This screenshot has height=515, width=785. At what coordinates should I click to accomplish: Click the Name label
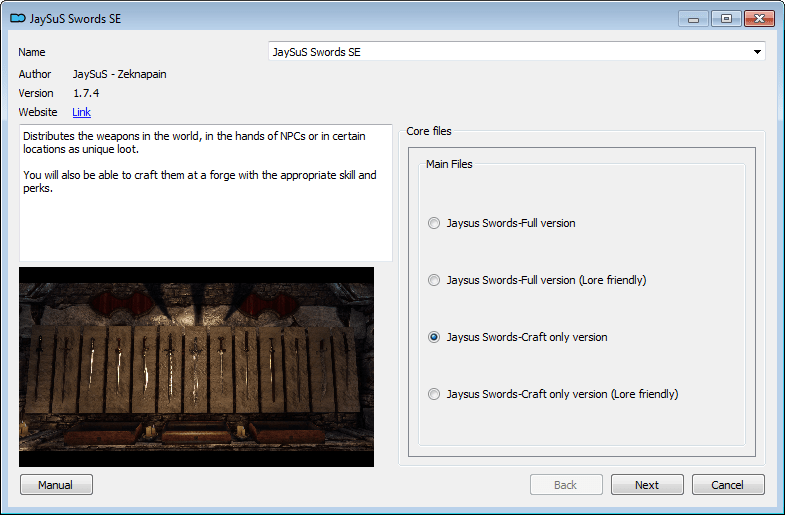click(32, 52)
